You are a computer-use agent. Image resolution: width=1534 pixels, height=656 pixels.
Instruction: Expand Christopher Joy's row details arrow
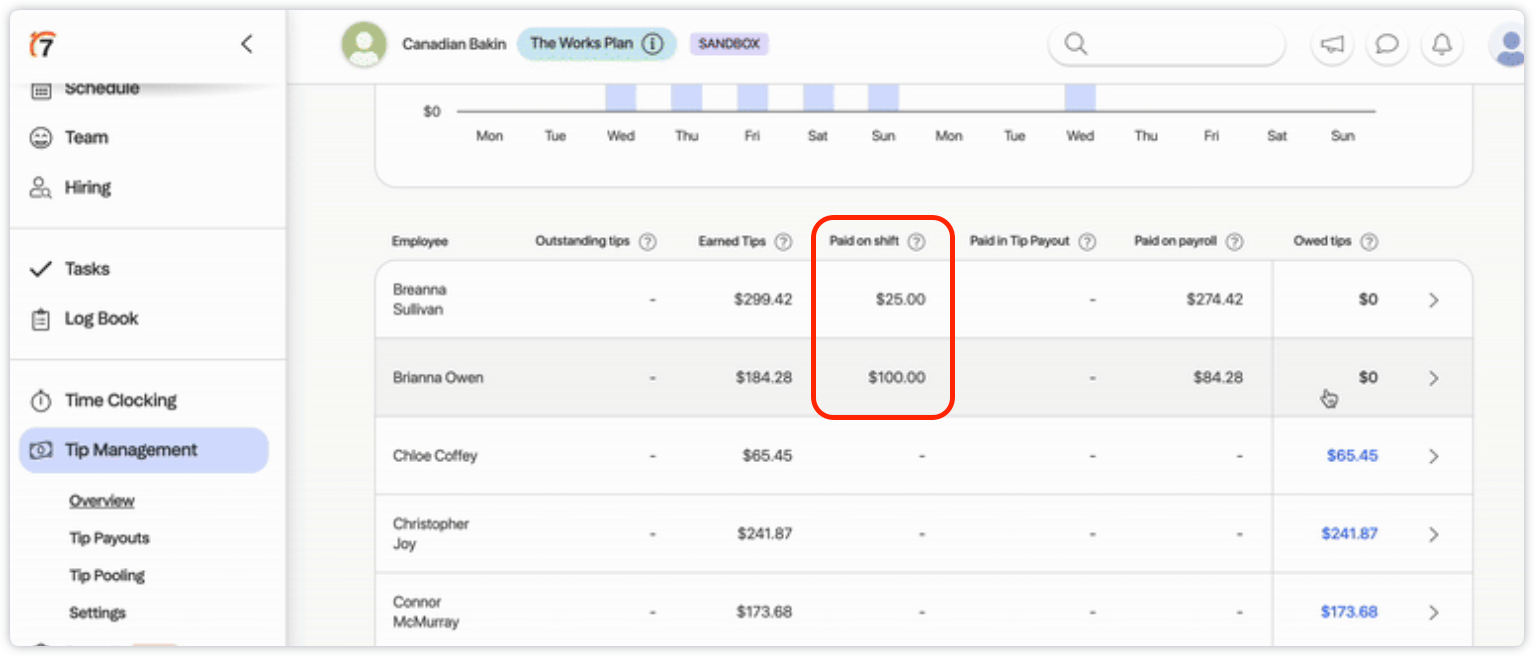point(1433,534)
